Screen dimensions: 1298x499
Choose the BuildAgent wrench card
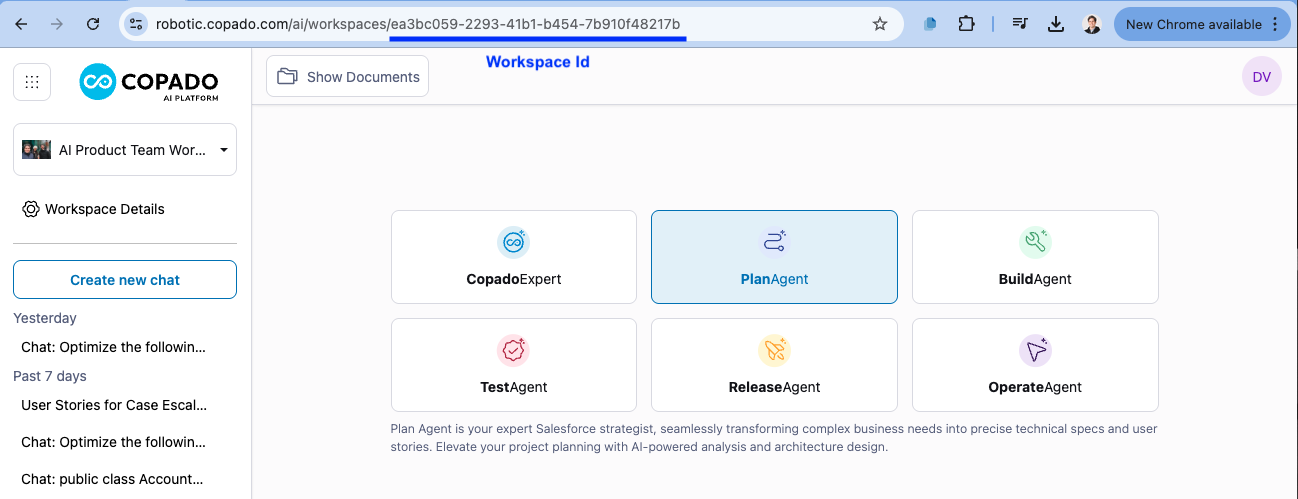pos(1034,257)
